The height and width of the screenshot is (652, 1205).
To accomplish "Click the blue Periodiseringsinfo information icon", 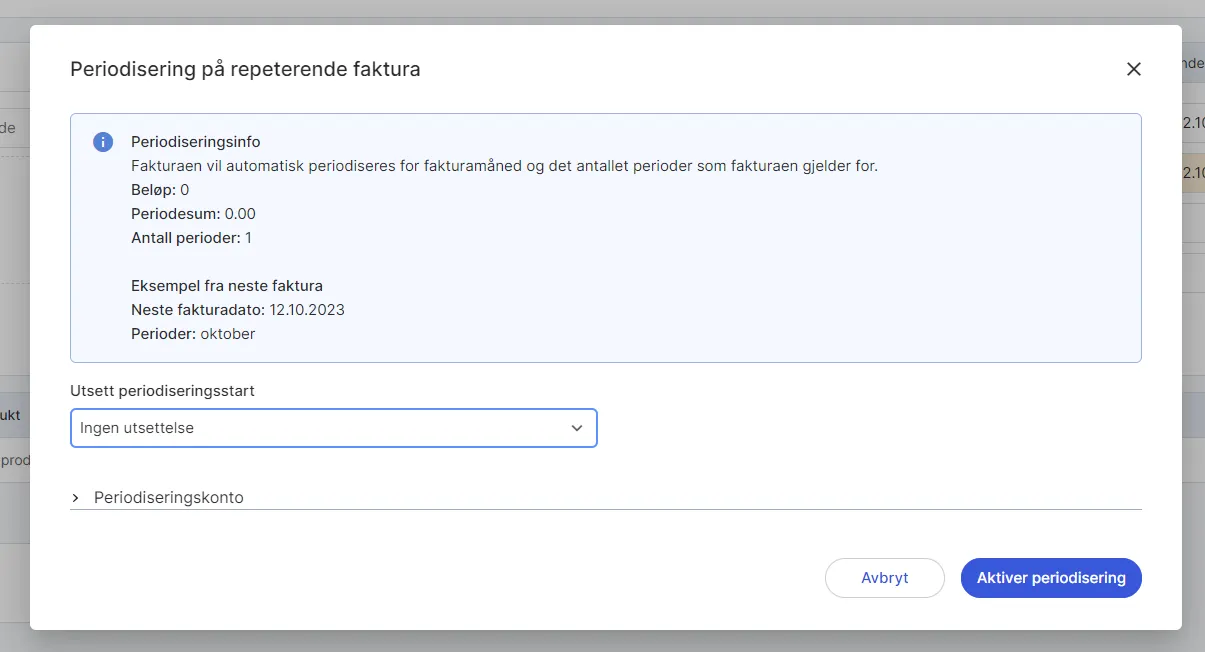I will click(102, 141).
